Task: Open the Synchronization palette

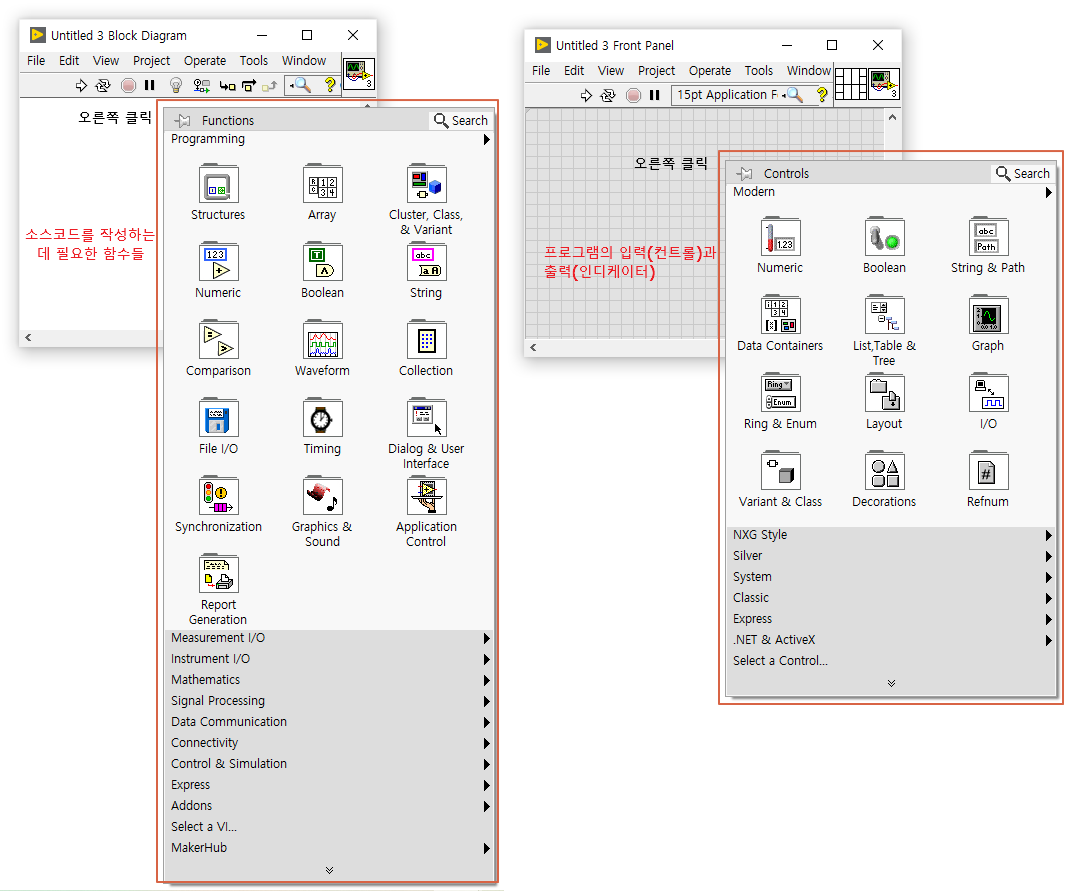Action: [x=218, y=497]
